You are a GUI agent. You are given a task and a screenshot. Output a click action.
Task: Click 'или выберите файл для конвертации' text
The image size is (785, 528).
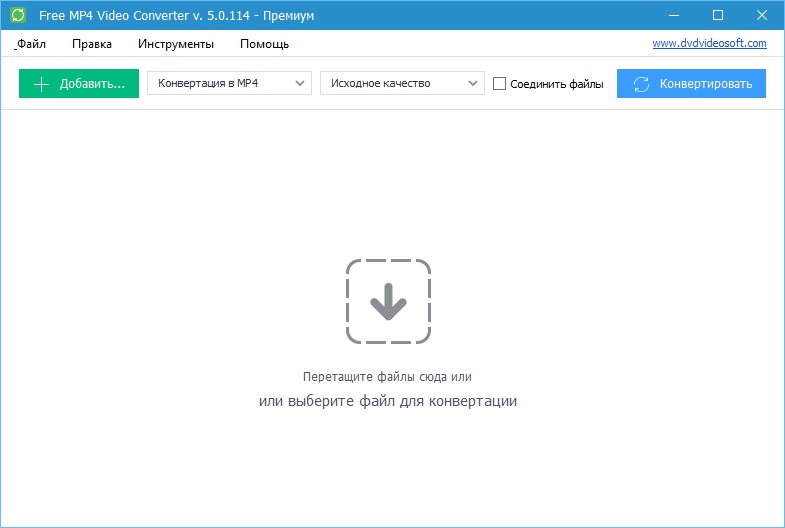tap(388, 401)
